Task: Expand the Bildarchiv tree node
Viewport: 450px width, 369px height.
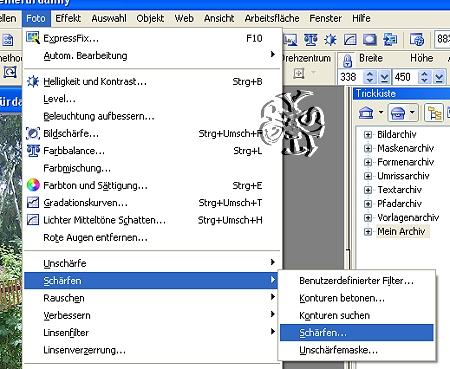Action: [368, 135]
